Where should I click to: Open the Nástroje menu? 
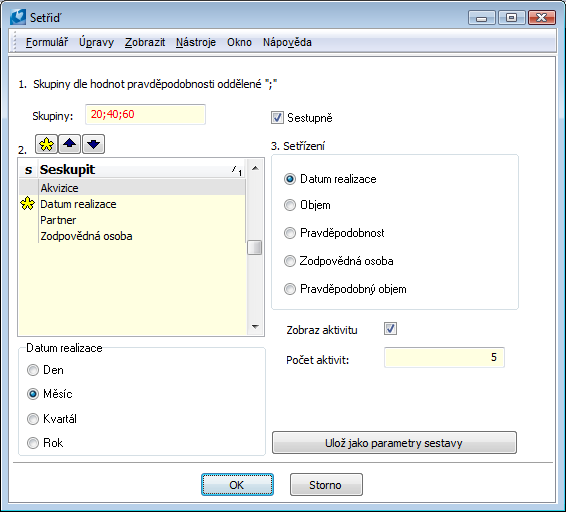point(196,42)
